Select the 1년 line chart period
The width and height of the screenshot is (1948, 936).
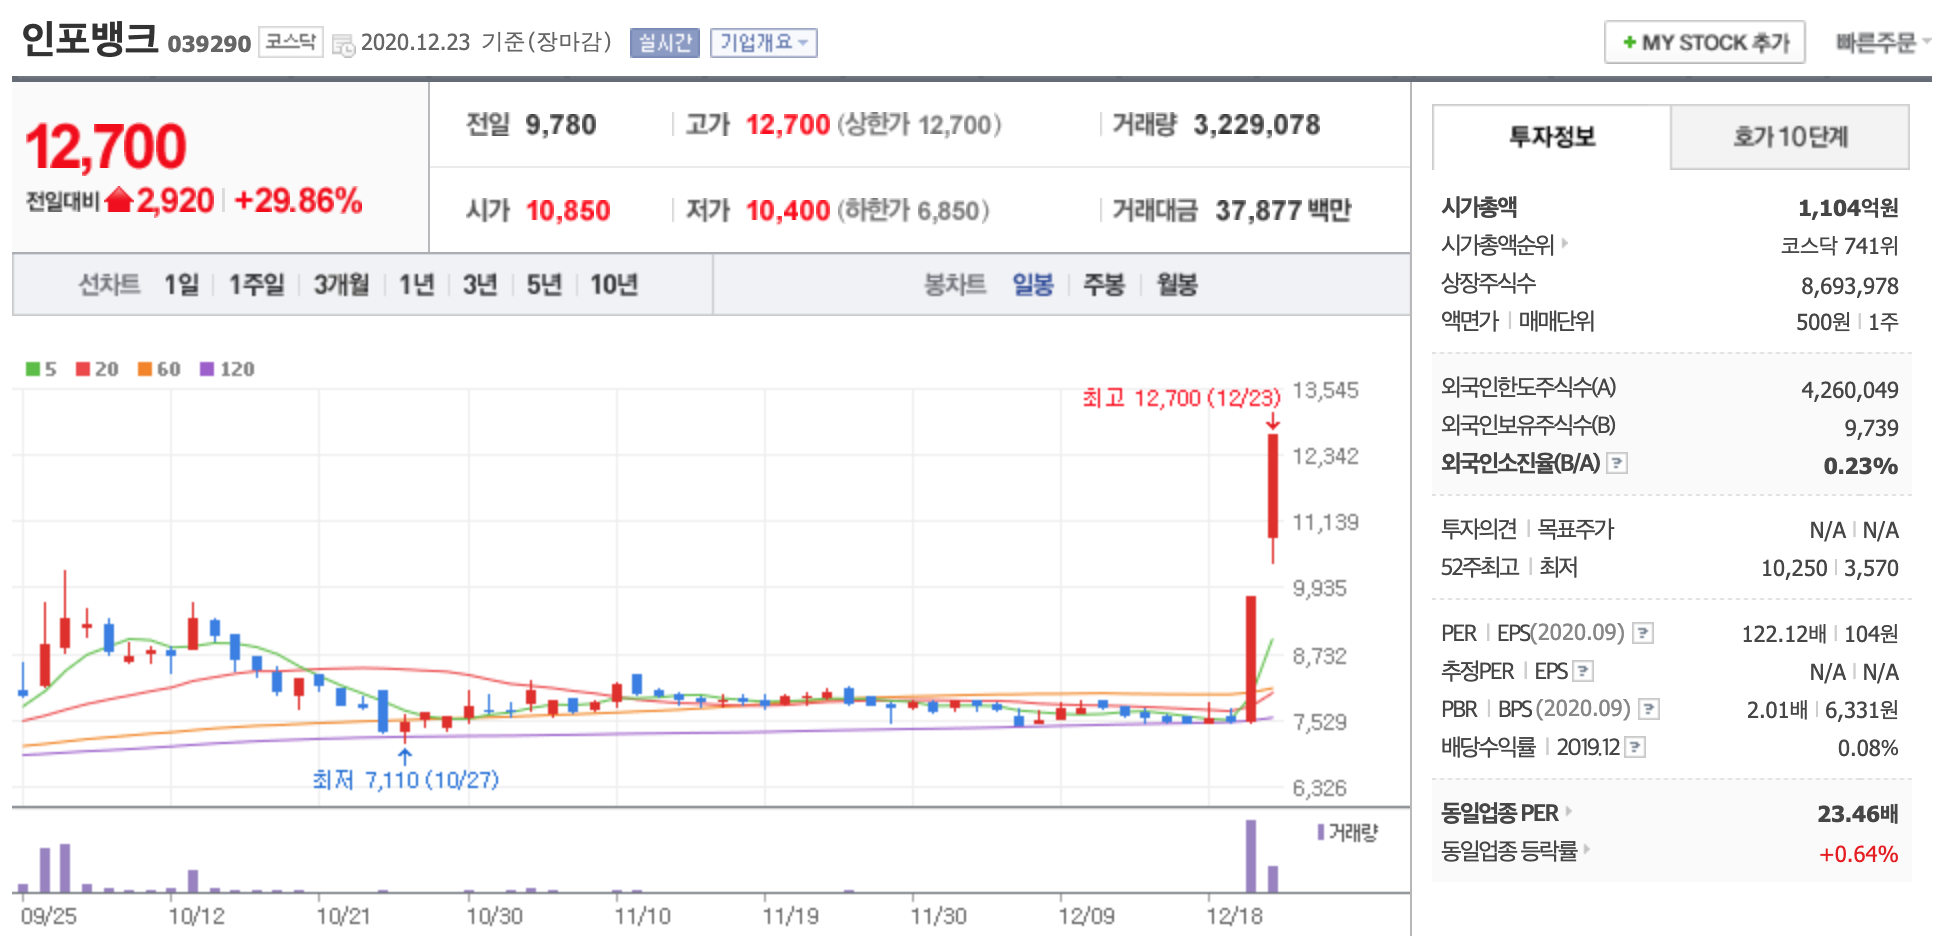(x=417, y=285)
